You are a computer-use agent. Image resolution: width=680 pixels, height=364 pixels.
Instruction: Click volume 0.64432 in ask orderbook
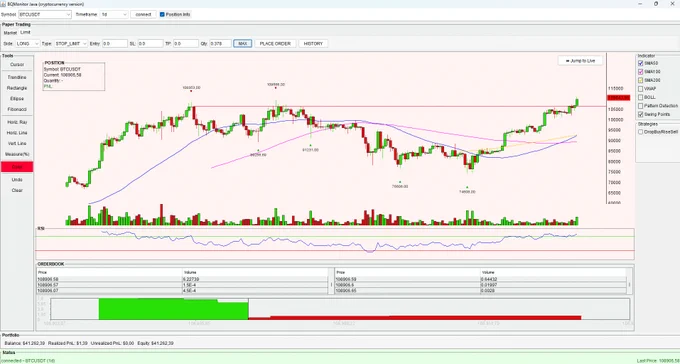click(x=489, y=279)
